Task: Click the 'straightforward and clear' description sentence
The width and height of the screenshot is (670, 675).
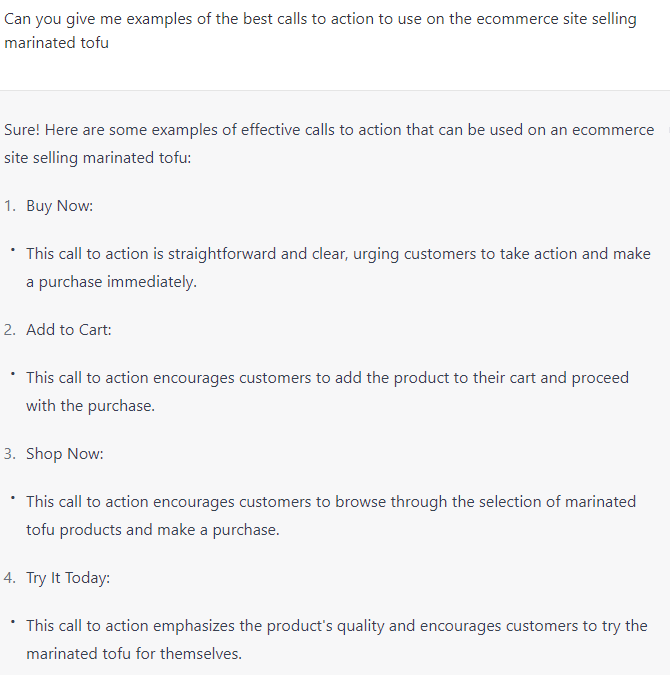Action: (x=338, y=267)
